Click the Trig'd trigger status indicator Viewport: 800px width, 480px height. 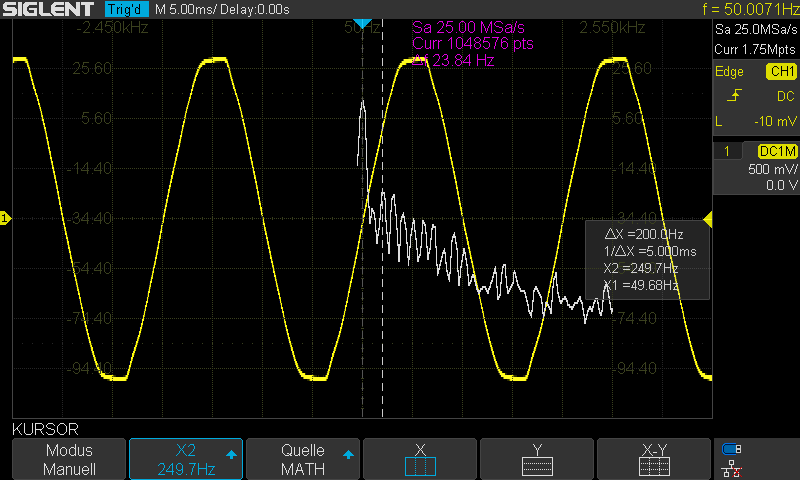[x=127, y=9]
